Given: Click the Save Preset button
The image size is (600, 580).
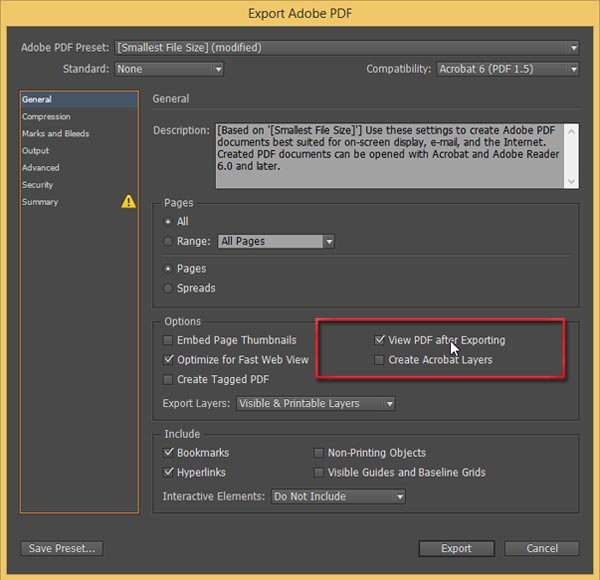Looking at the screenshot, I should [62, 548].
